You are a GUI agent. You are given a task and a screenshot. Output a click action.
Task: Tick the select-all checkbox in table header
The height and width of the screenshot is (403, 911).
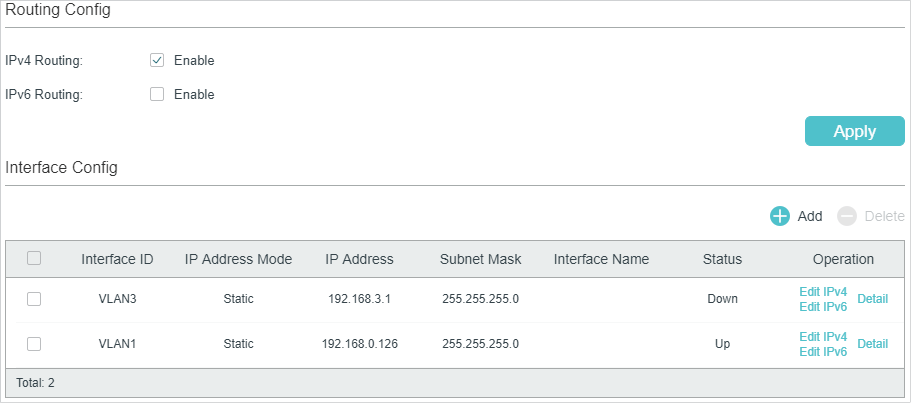tap(34, 258)
